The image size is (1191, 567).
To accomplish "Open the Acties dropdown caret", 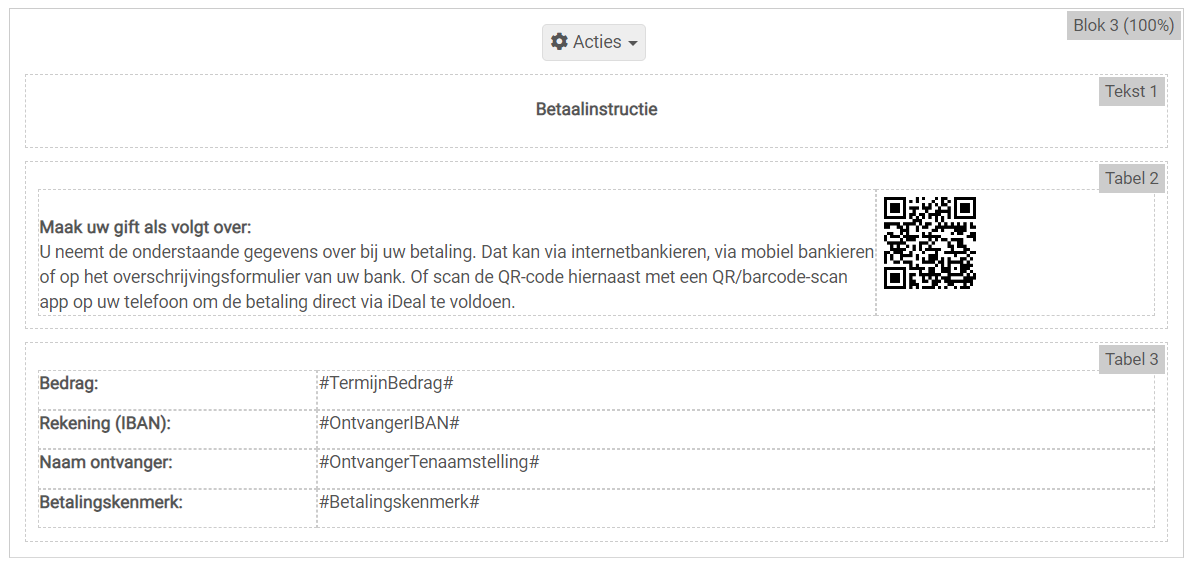I will [x=633, y=44].
